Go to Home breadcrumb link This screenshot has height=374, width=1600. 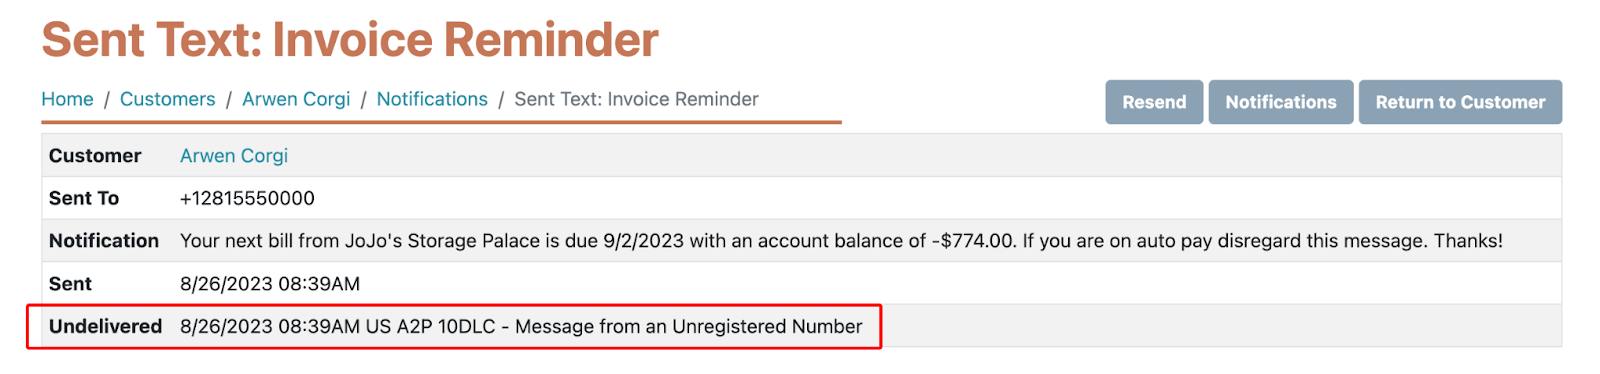pos(67,99)
